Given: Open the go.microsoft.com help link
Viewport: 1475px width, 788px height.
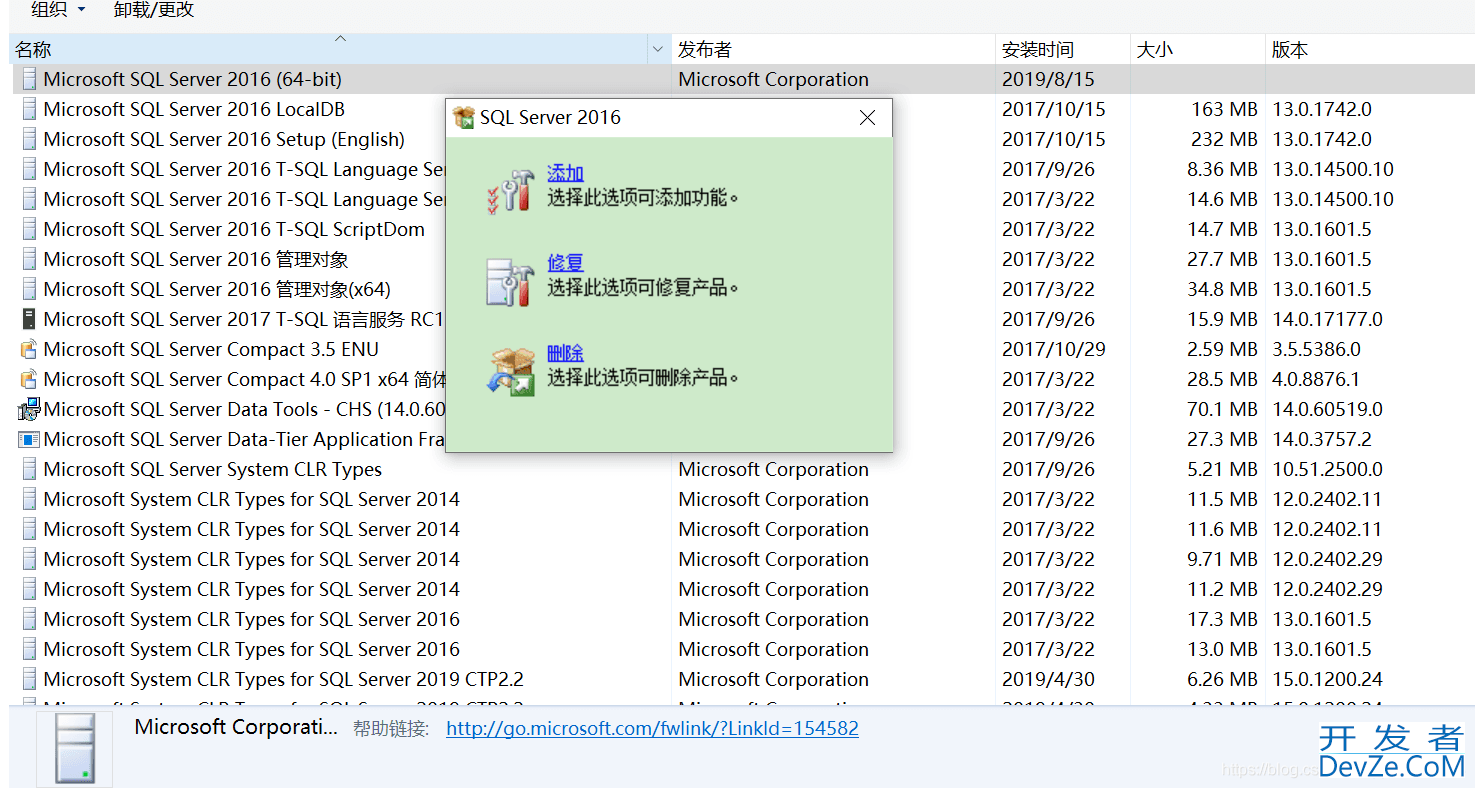Looking at the screenshot, I should [652, 728].
